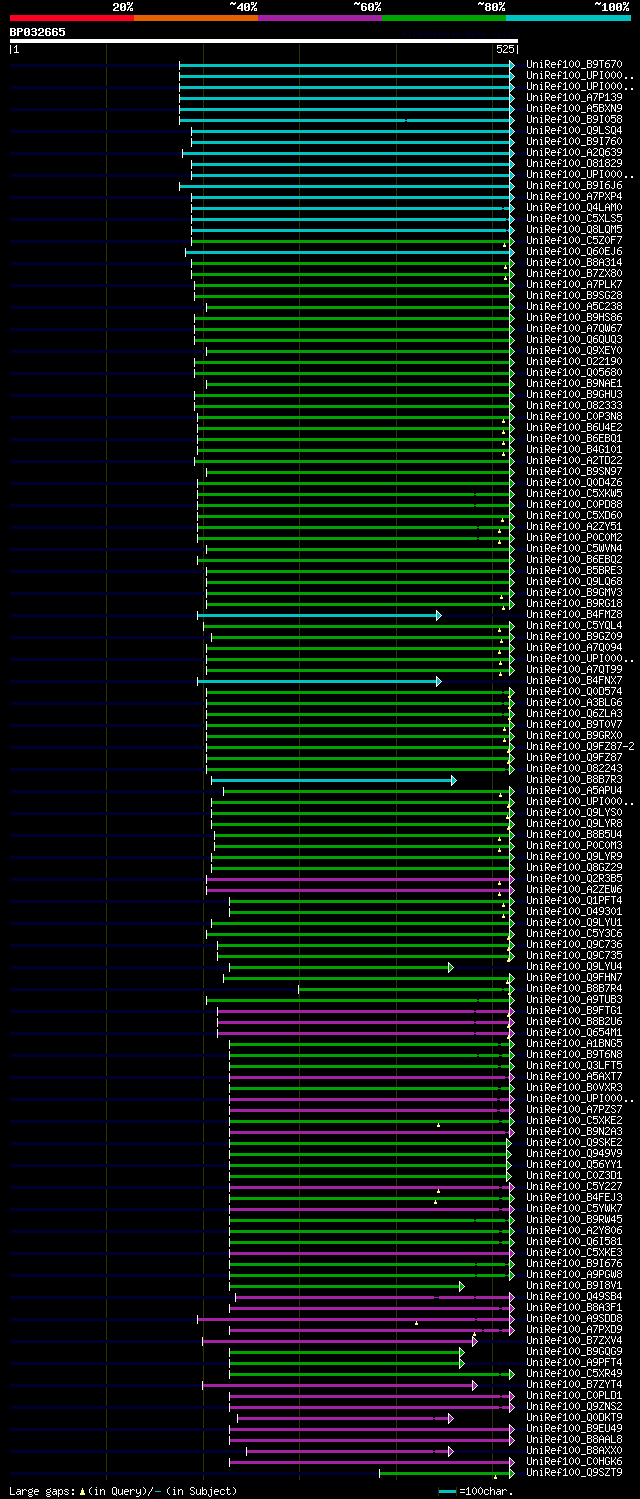Select the UniRef100_C5Y227 label
The height and width of the screenshot is (1499, 640).
point(575,1187)
